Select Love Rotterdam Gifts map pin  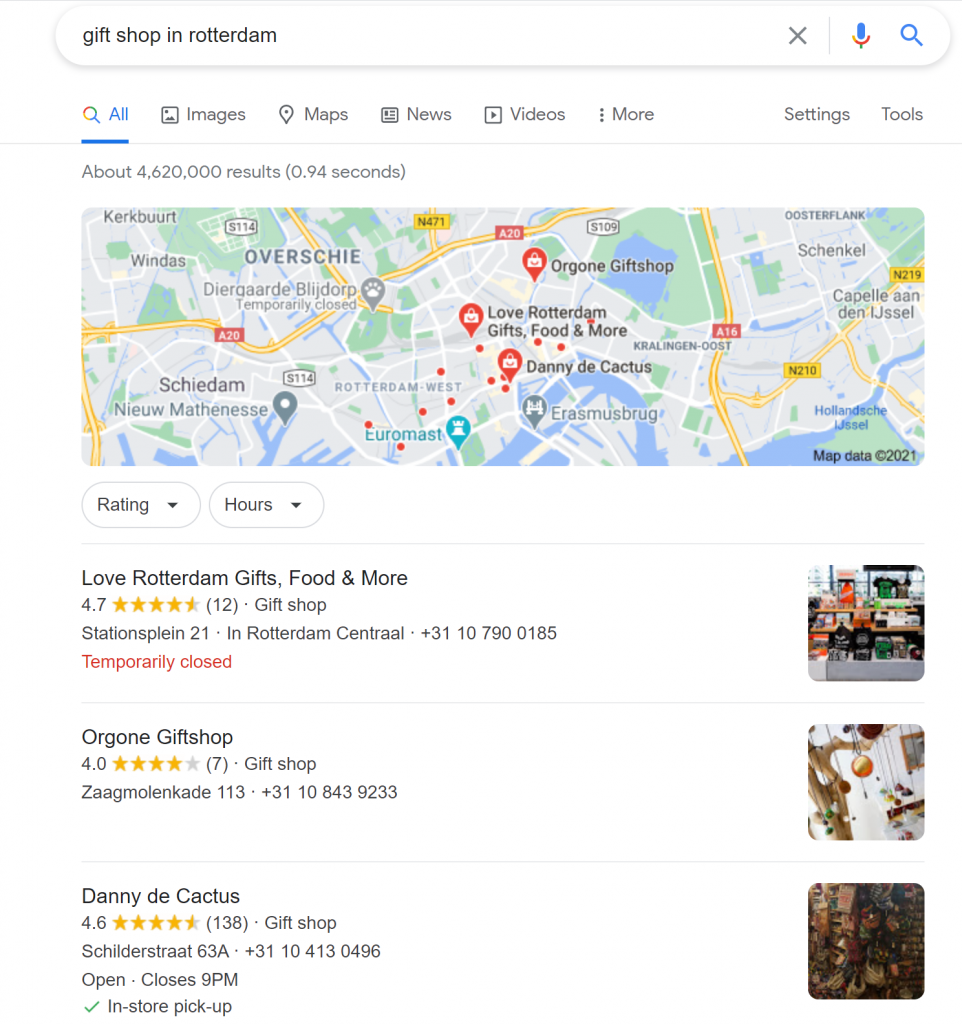(x=470, y=320)
